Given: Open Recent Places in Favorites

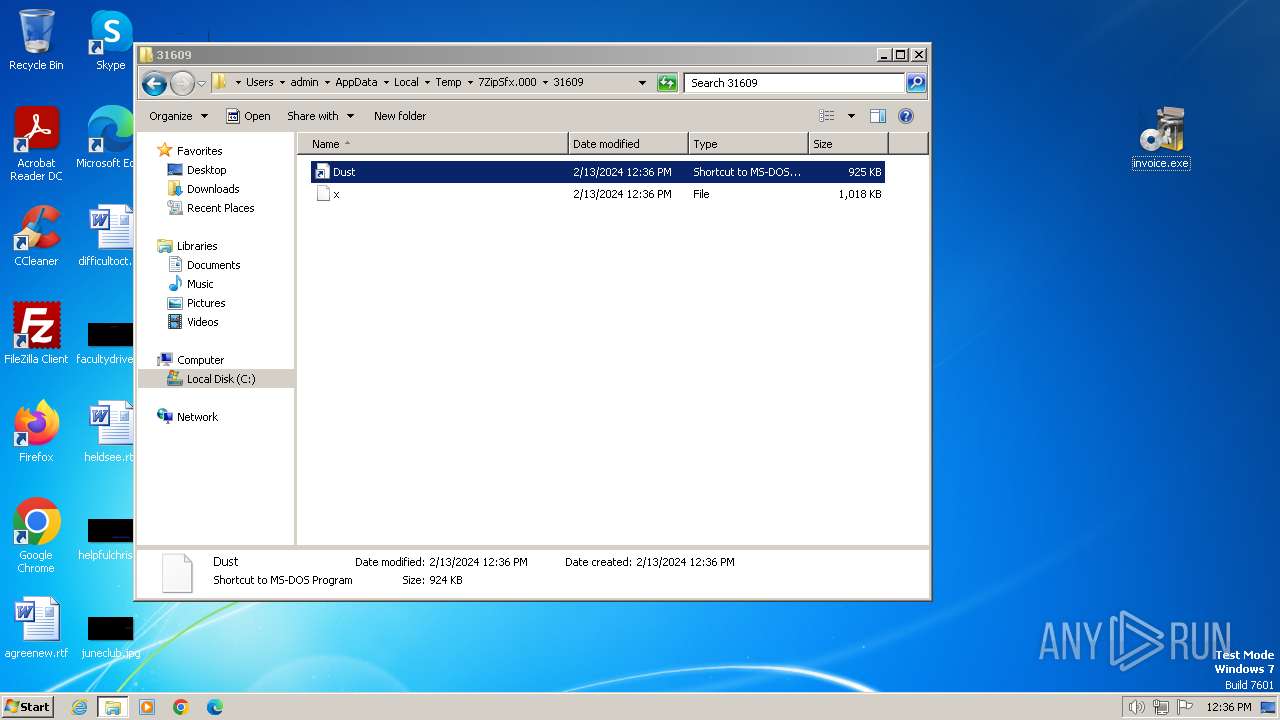Looking at the screenshot, I should click(x=220, y=208).
